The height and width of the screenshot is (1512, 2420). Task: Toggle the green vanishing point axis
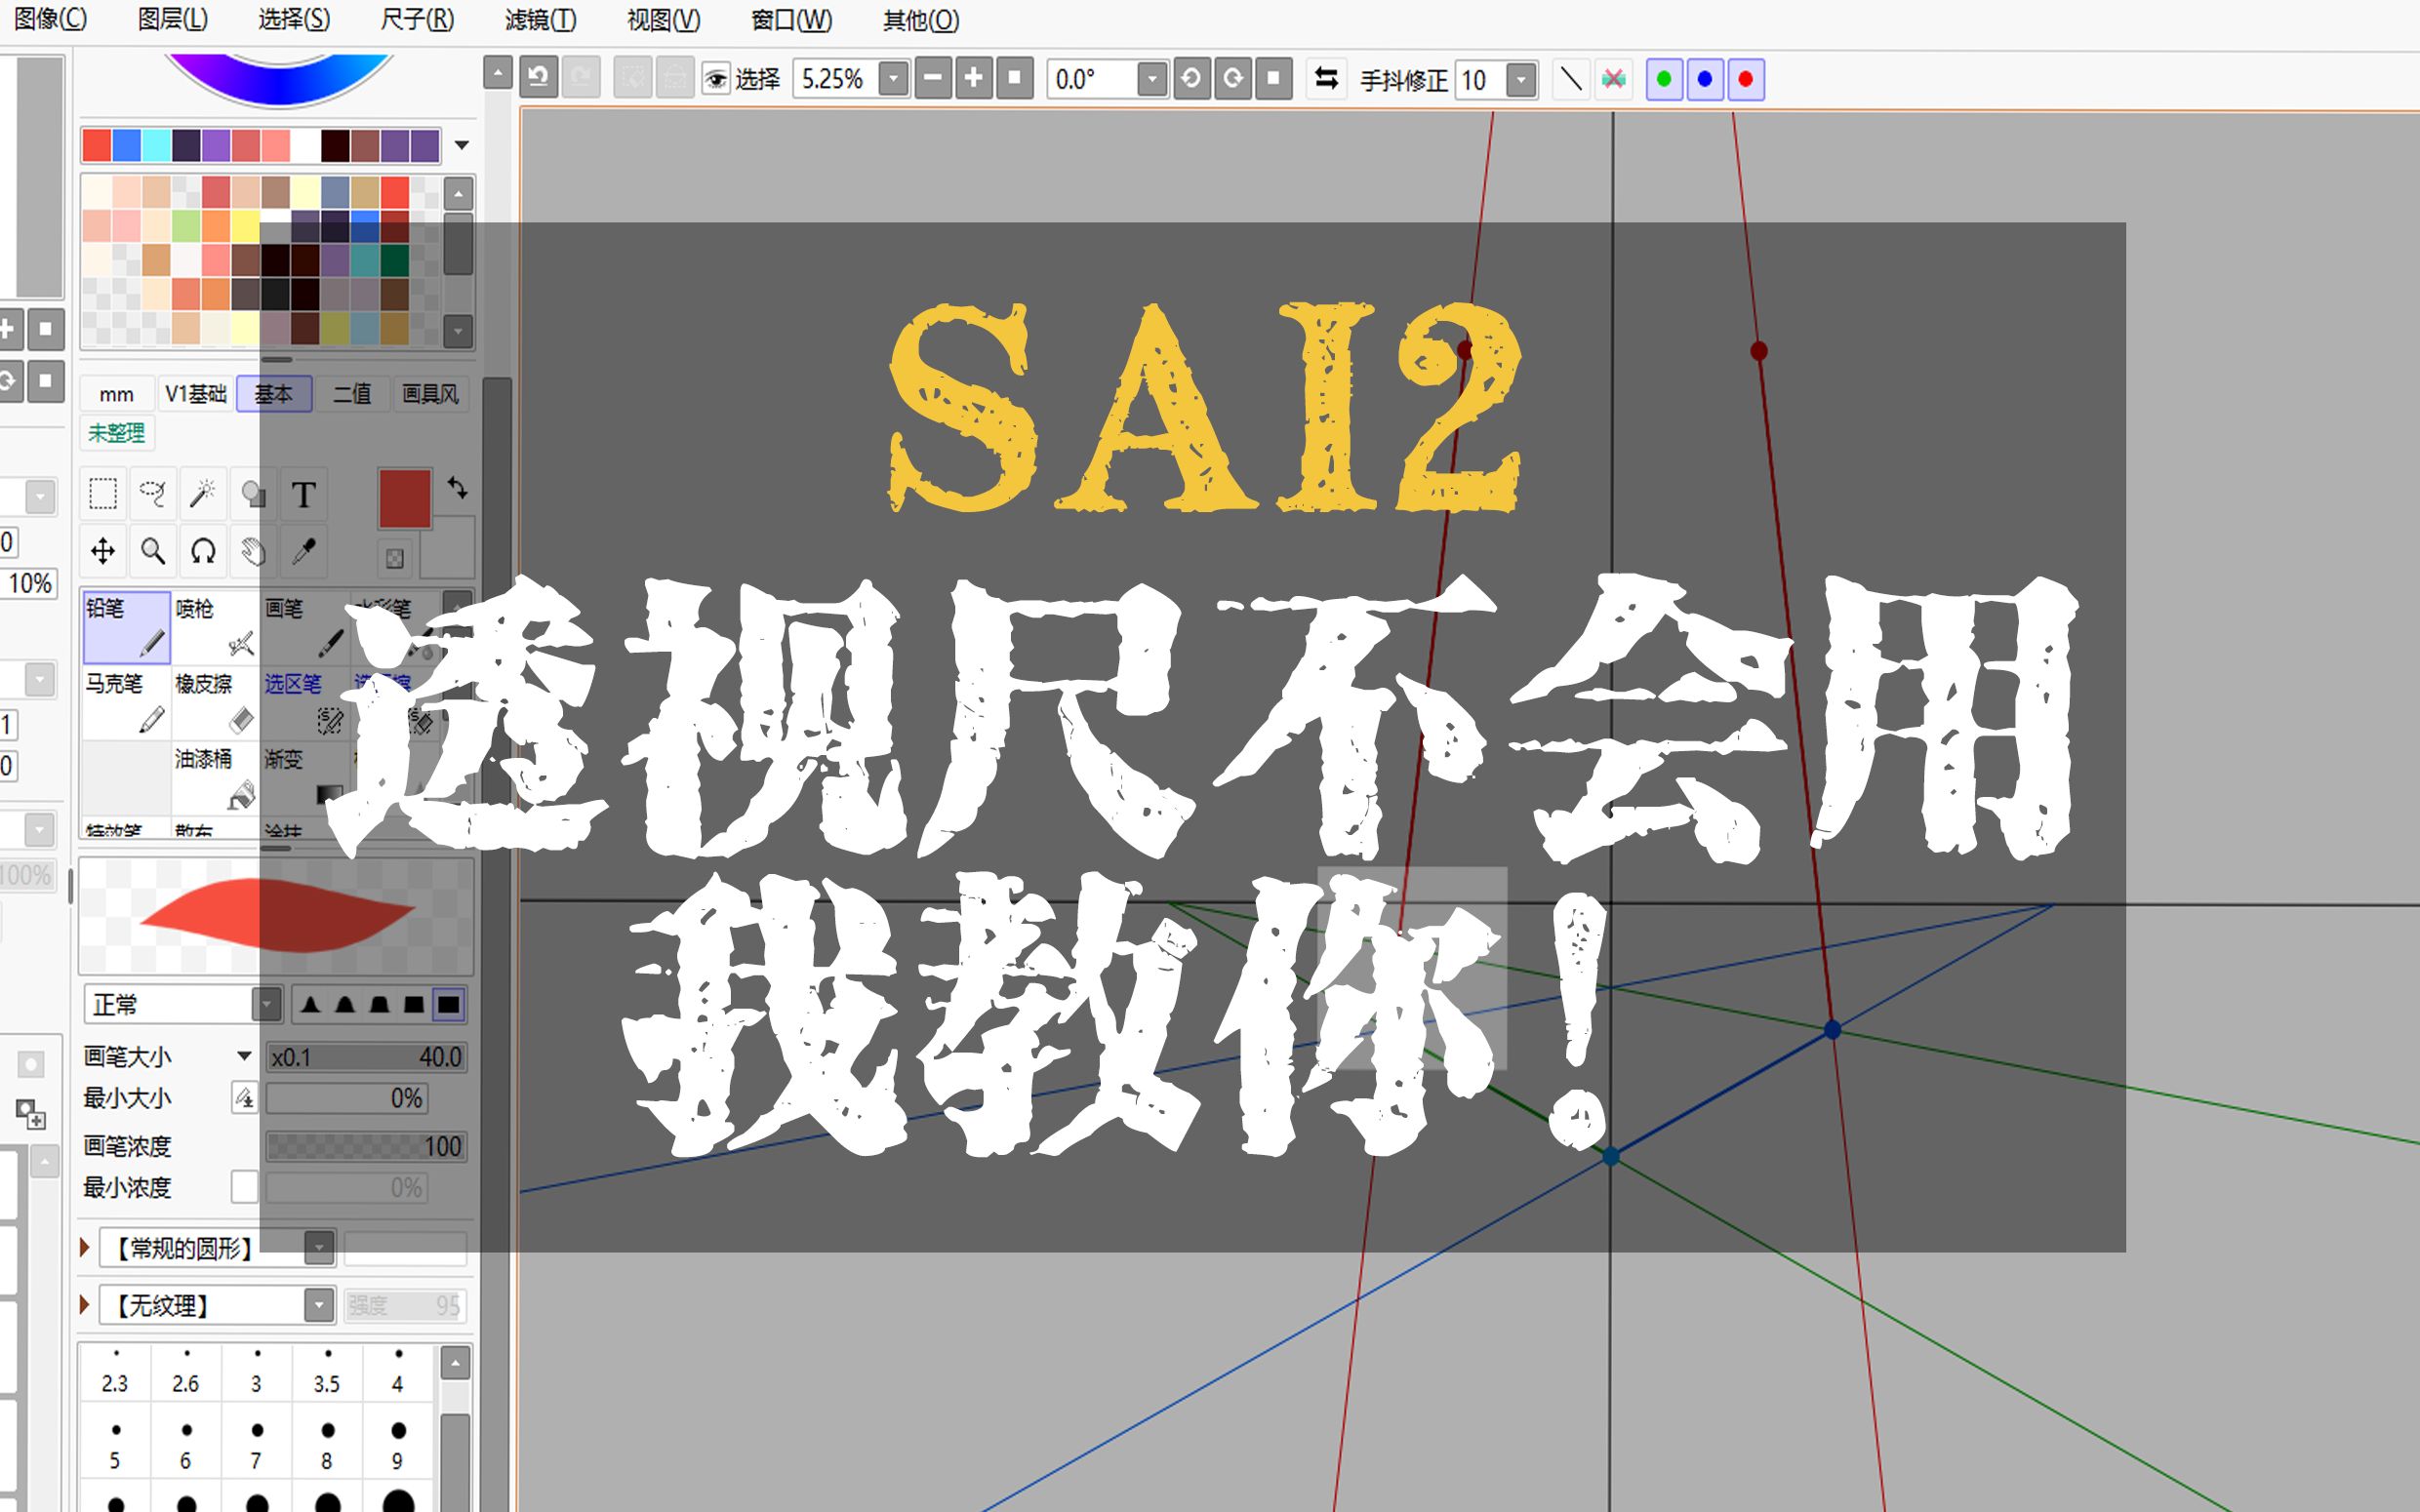click(1664, 79)
